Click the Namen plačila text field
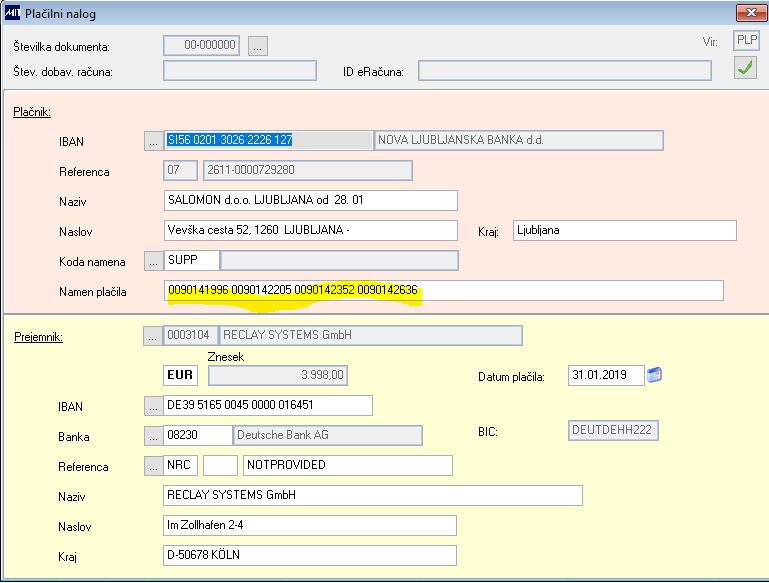 443,290
